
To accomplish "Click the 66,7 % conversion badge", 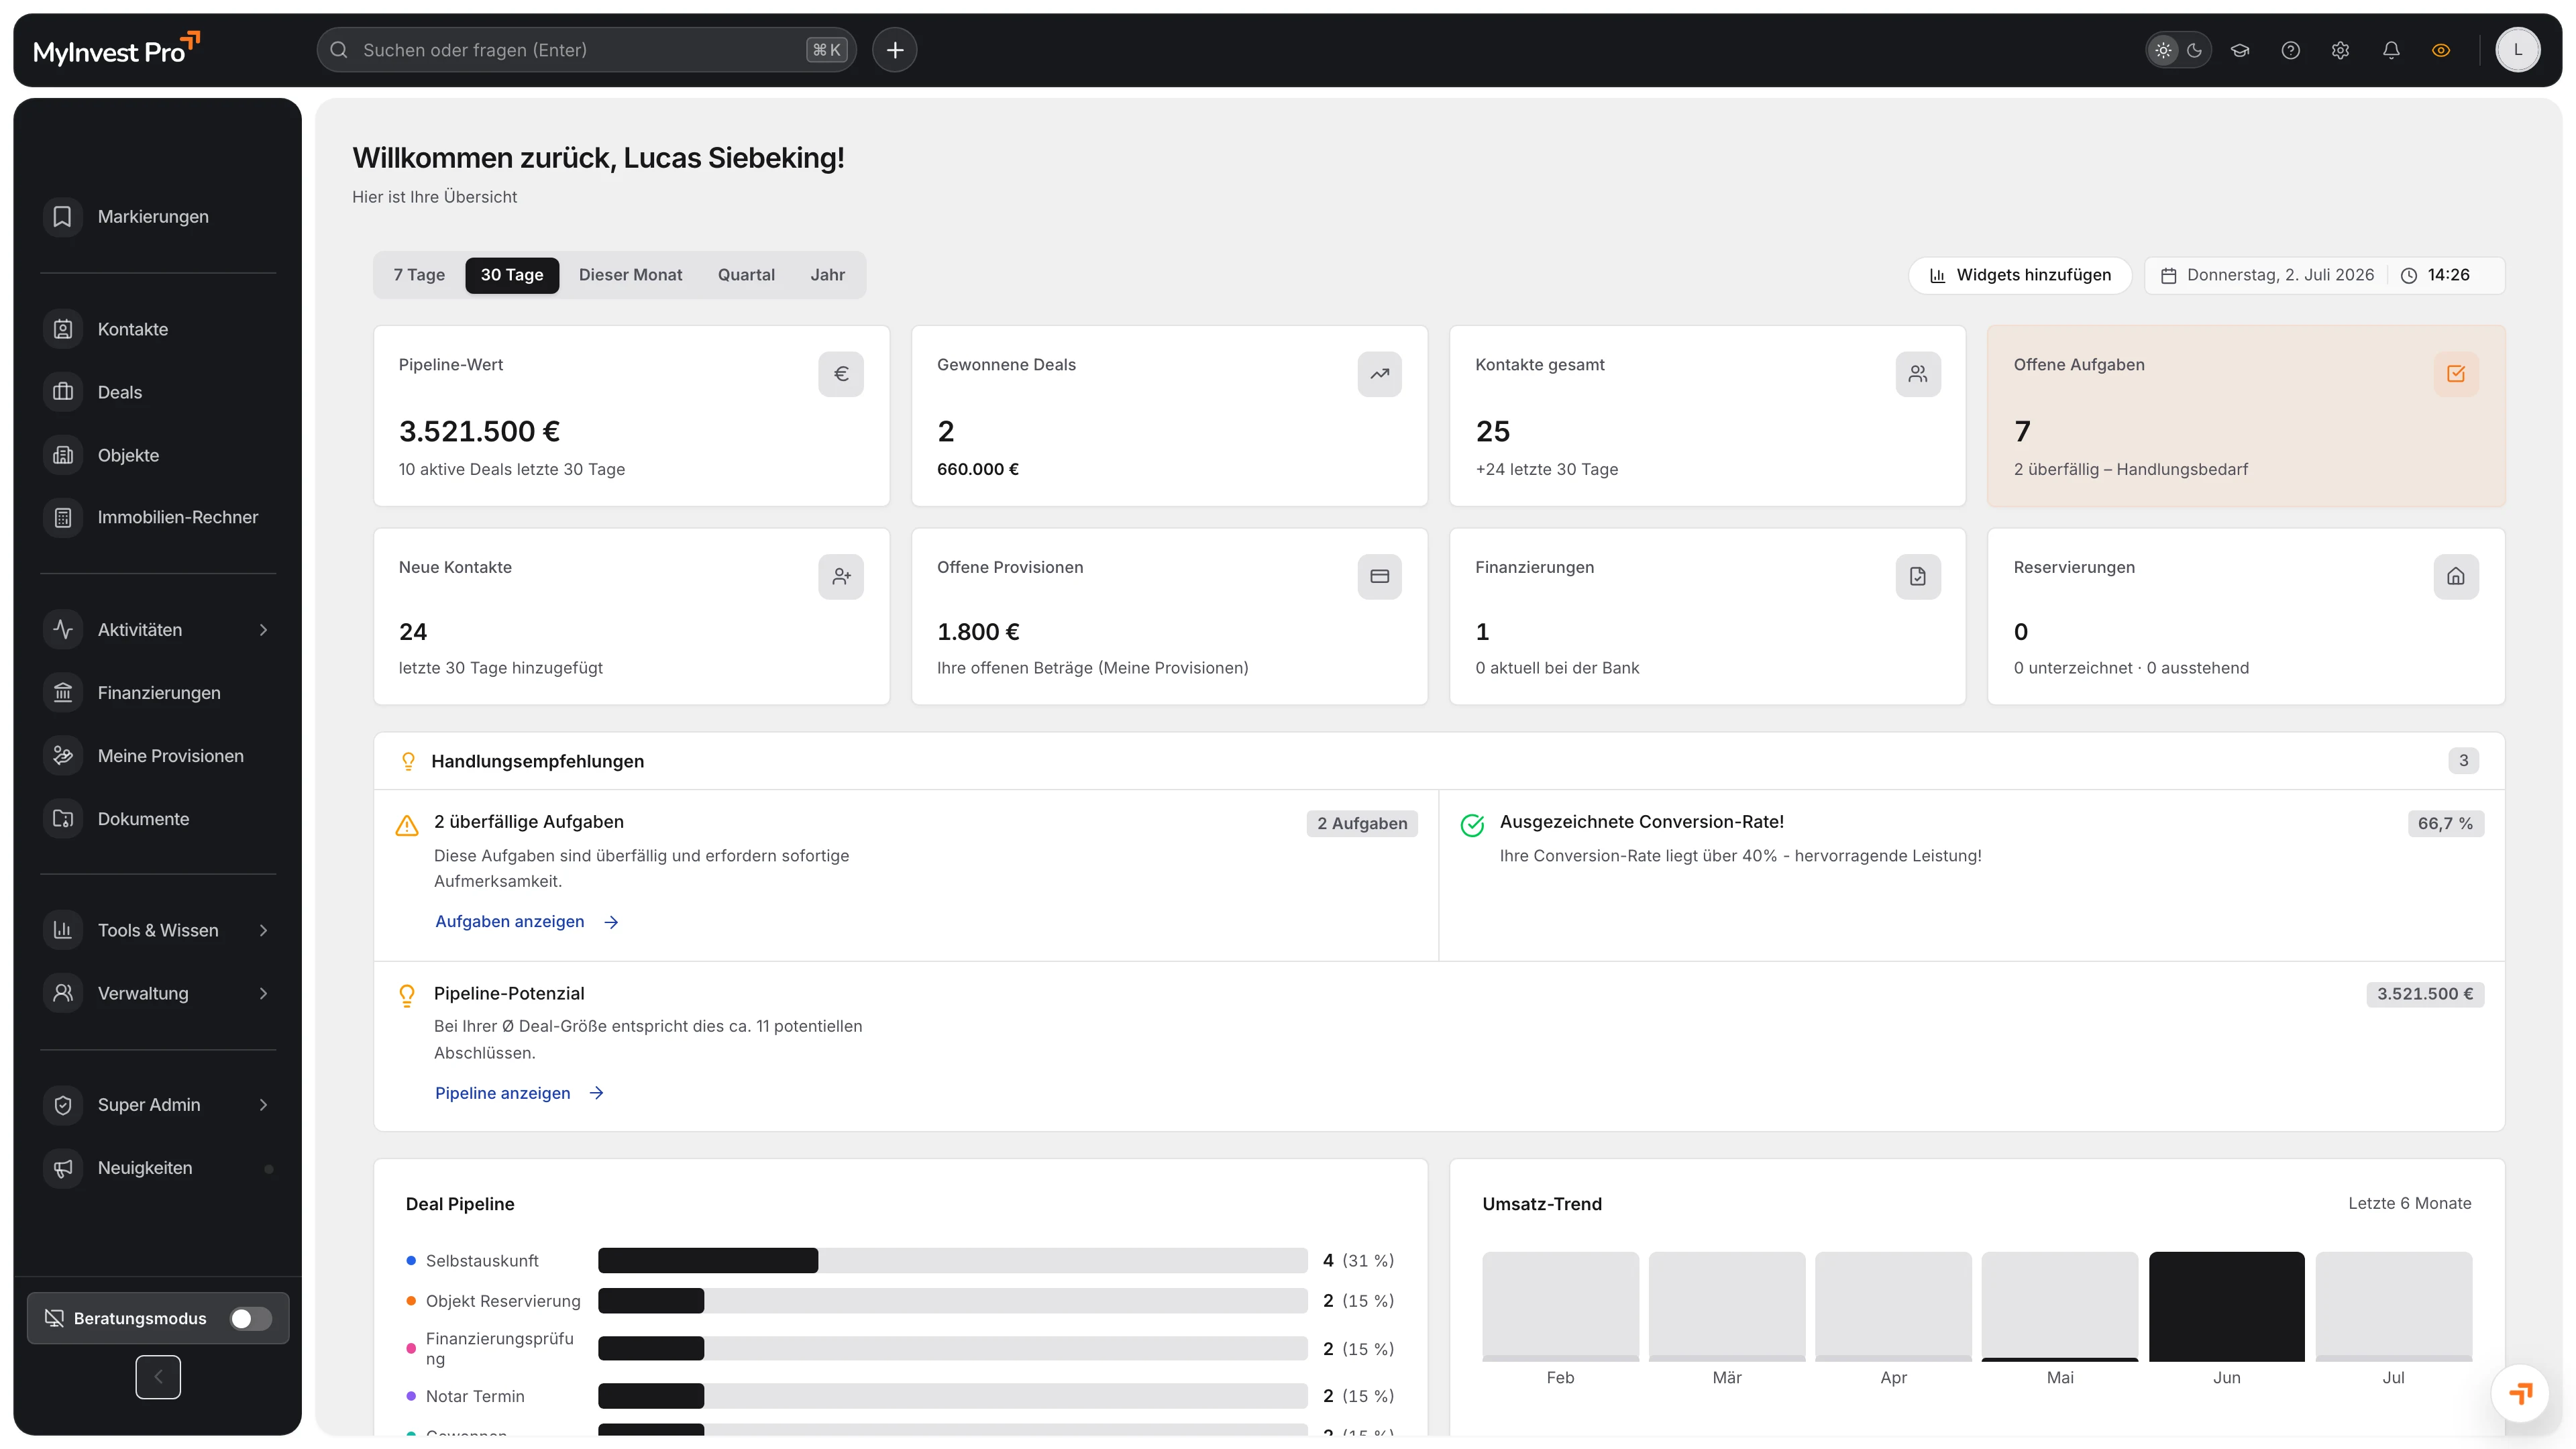I will pos(2445,824).
